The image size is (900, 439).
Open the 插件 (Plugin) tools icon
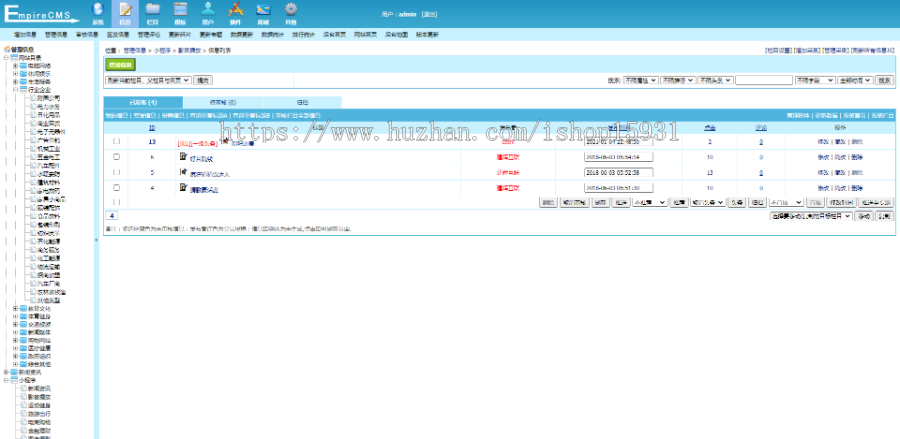click(236, 11)
